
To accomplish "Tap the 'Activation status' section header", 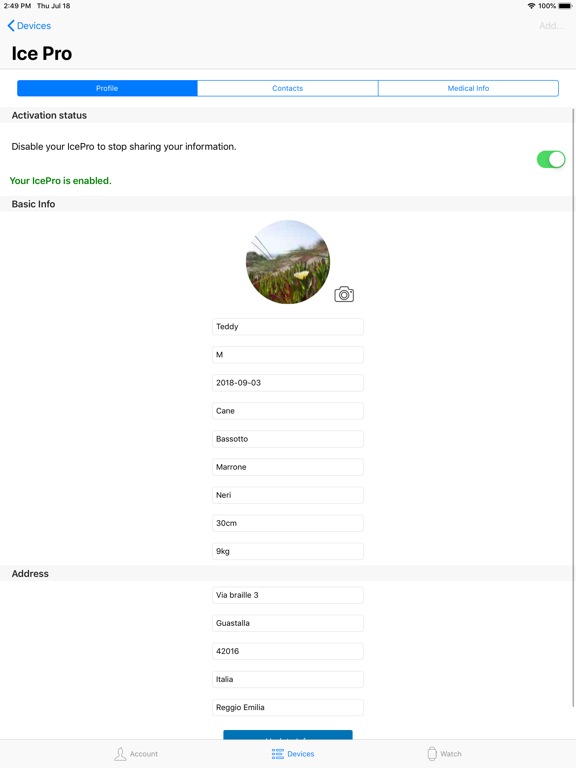I will pos(49,116).
